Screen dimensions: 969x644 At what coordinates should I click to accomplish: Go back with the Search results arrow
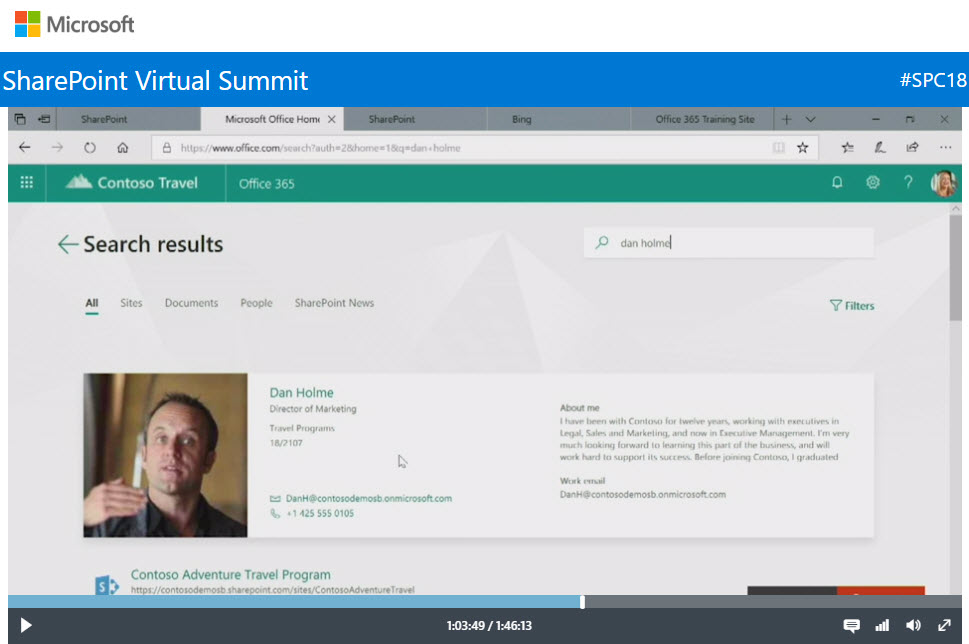(67, 244)
